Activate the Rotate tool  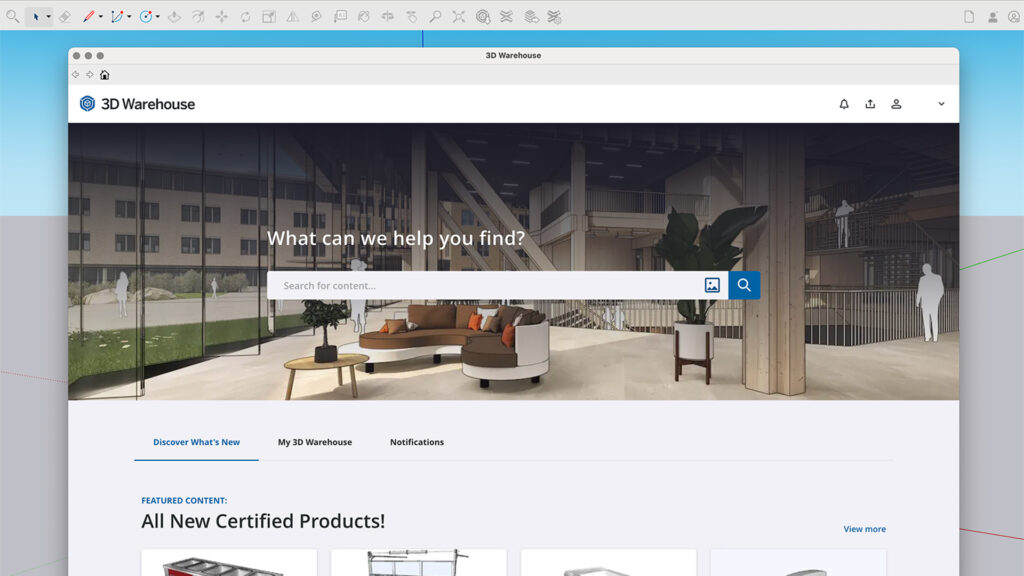click(x=246, y=16)
